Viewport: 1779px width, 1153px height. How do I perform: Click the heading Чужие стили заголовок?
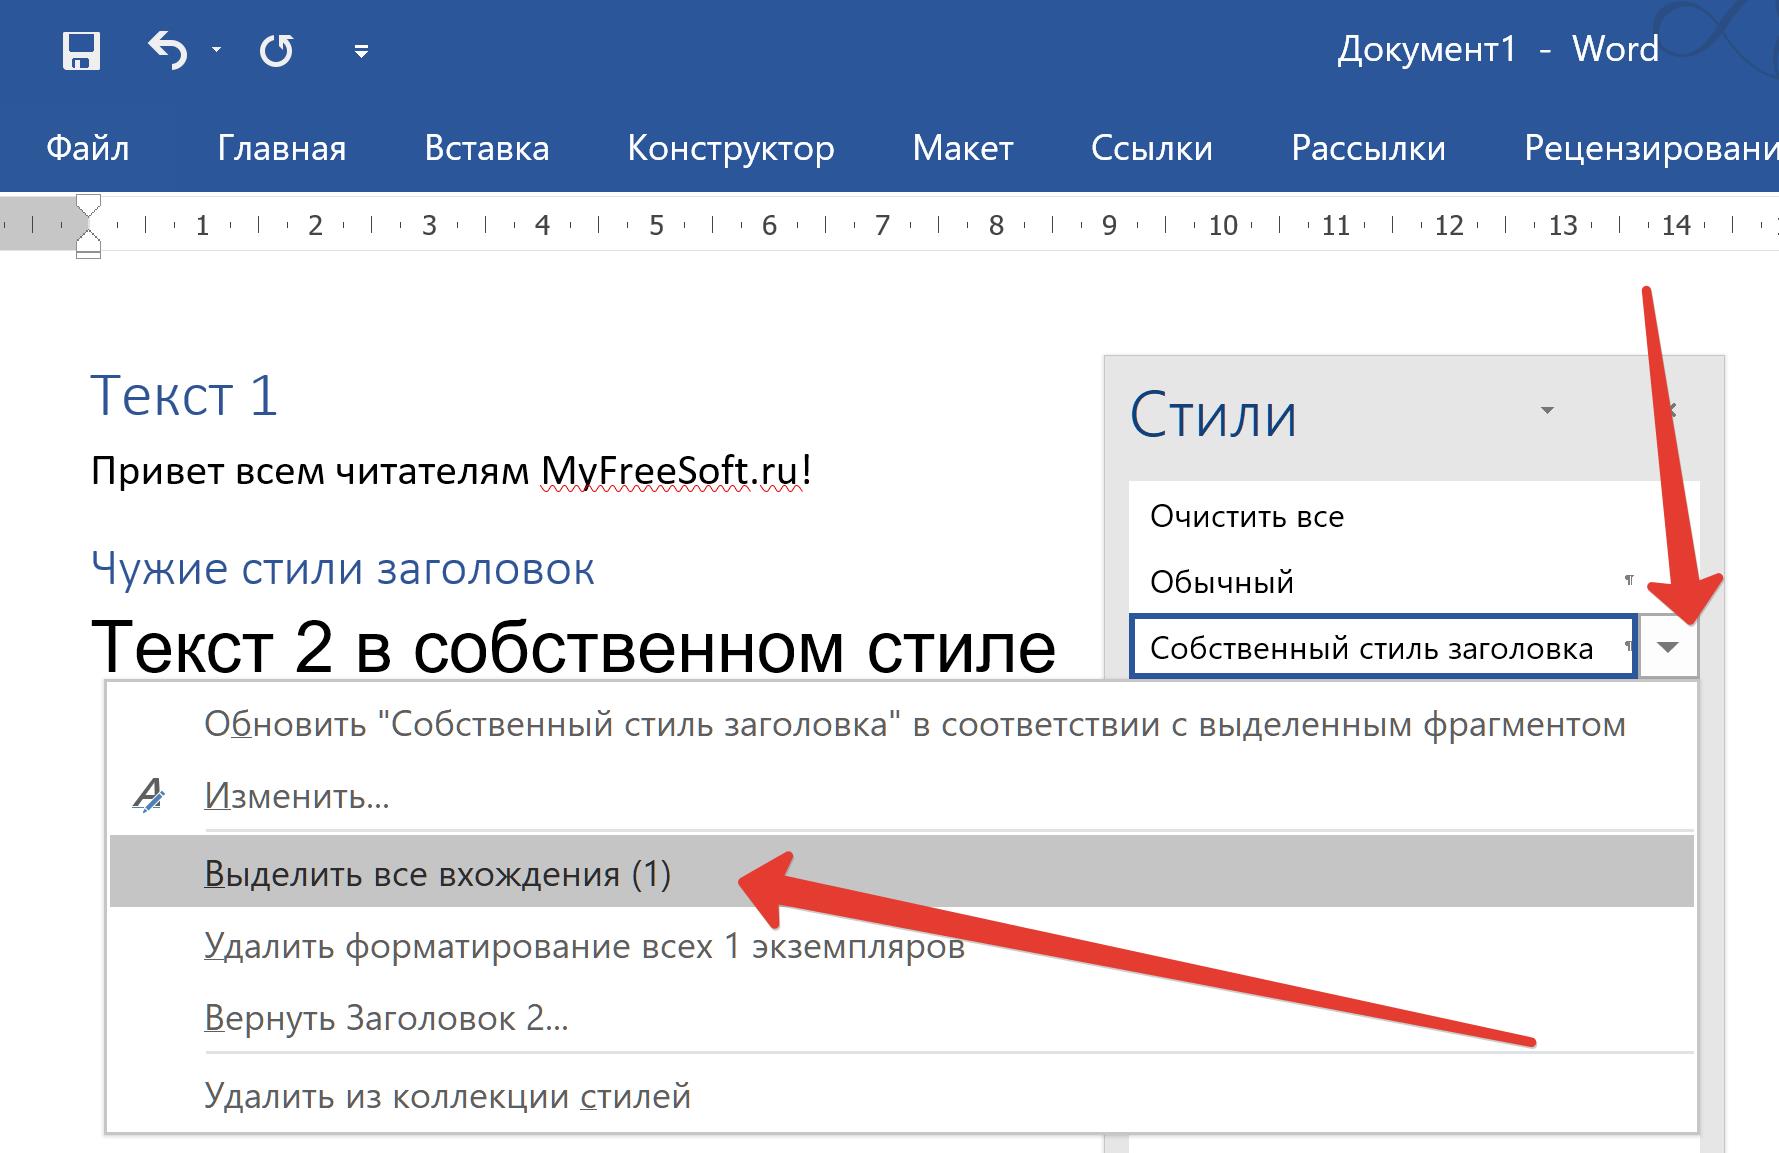coord(343,568)
